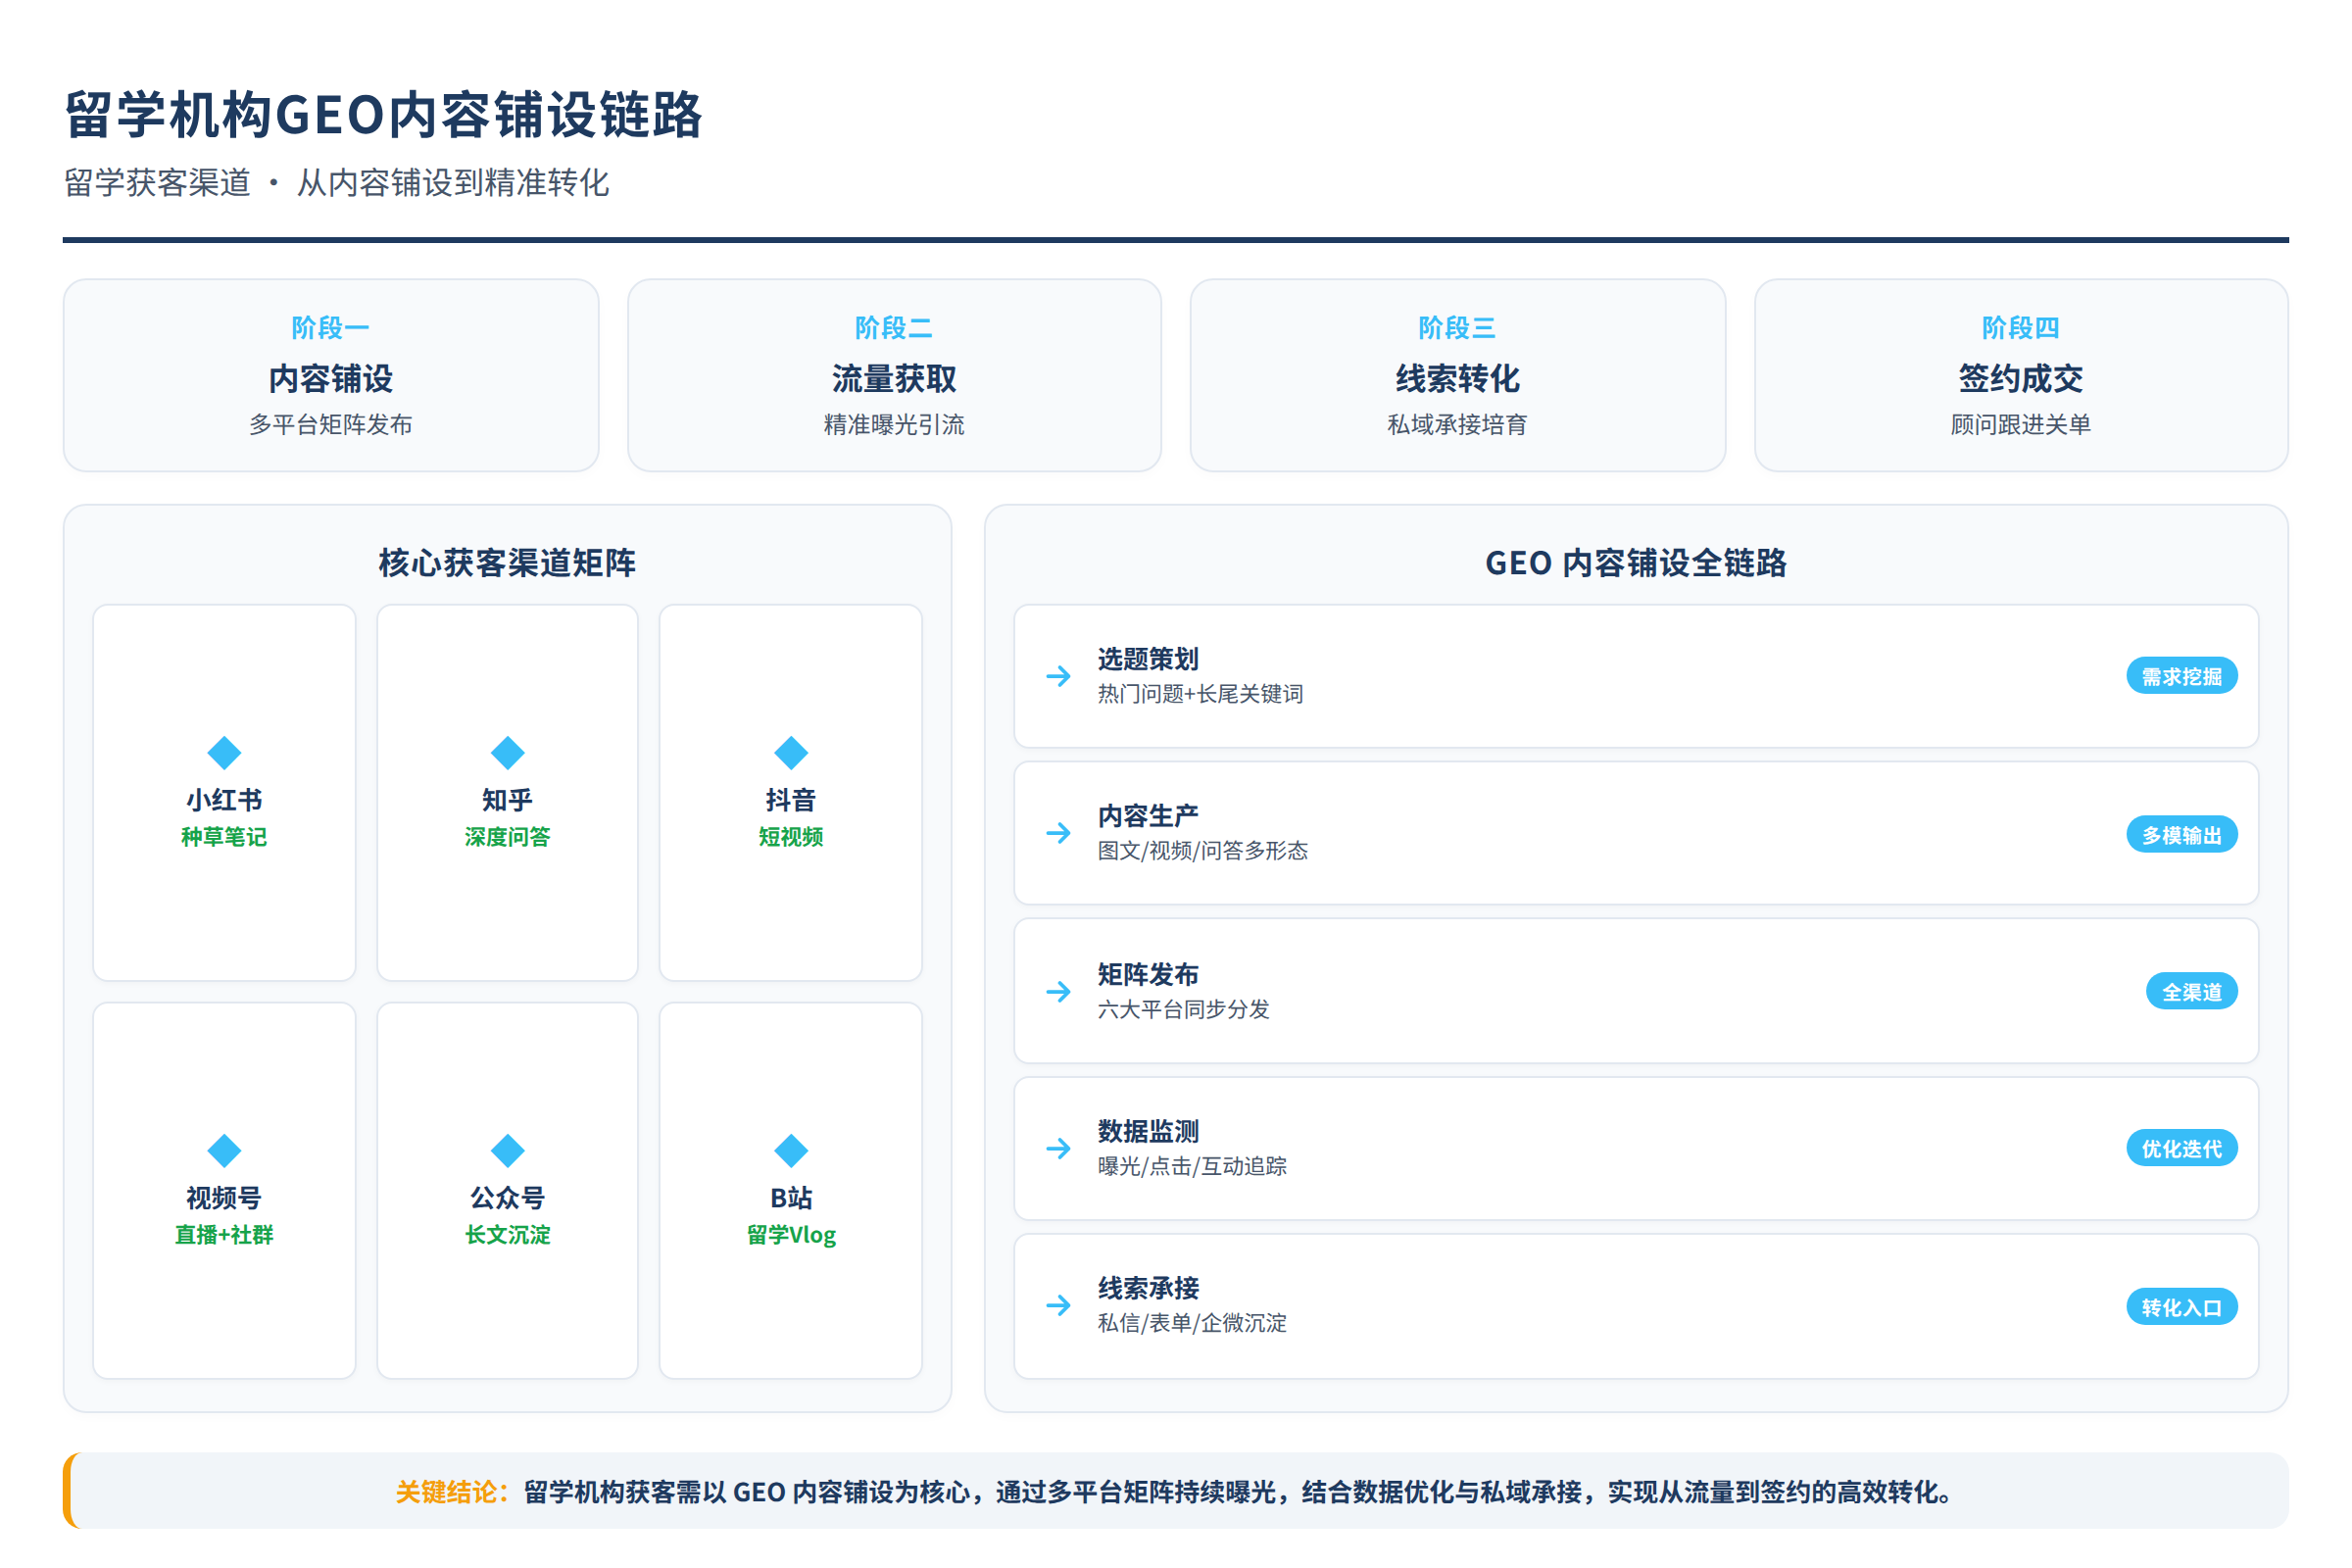Image resolution: width=2352 pixels, height=1568 pixels.
Task: Click the text 私信/表单/企微沉淀
Action: pyautogui.click(x=1192, y=1323)
